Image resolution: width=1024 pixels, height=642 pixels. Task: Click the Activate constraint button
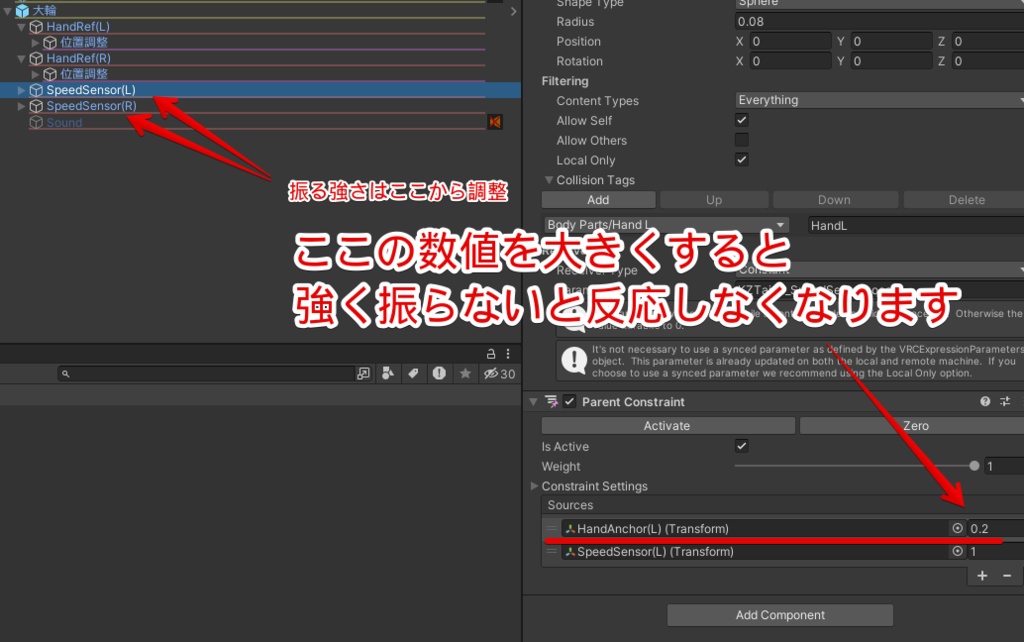(x=668, y=426)
